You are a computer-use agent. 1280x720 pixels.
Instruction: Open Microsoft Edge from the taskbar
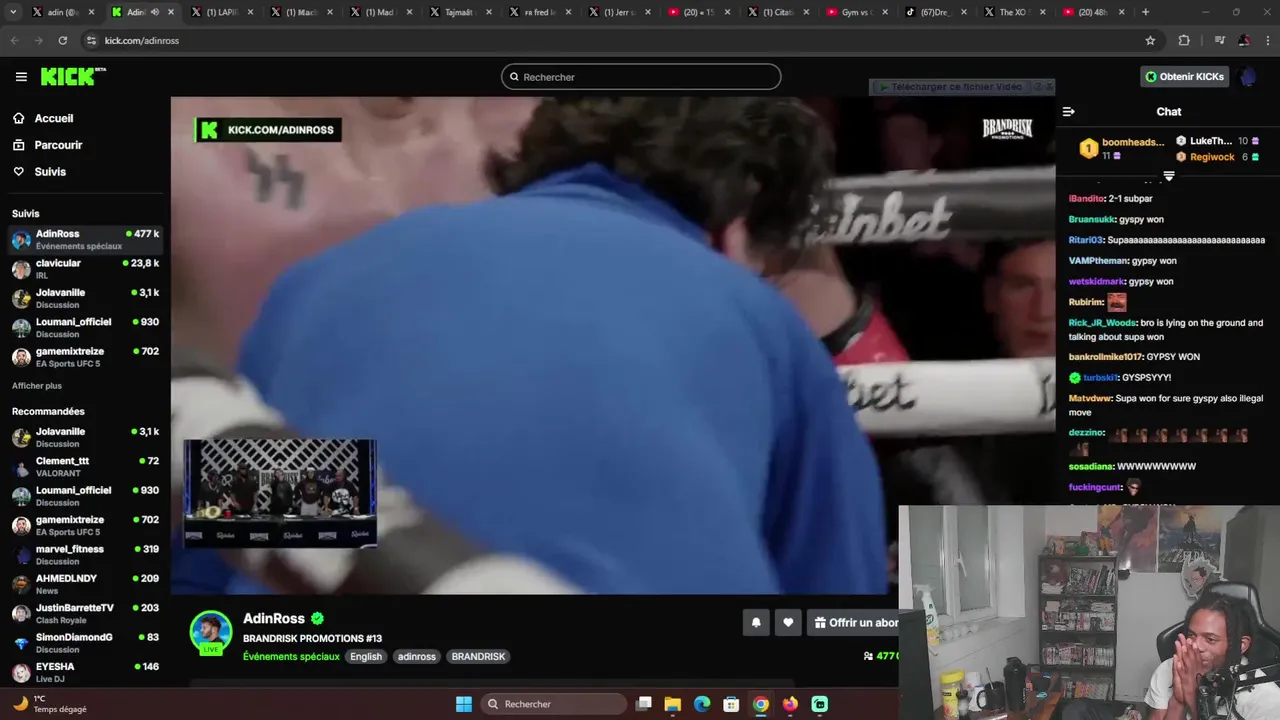click(x=702, y=704)
